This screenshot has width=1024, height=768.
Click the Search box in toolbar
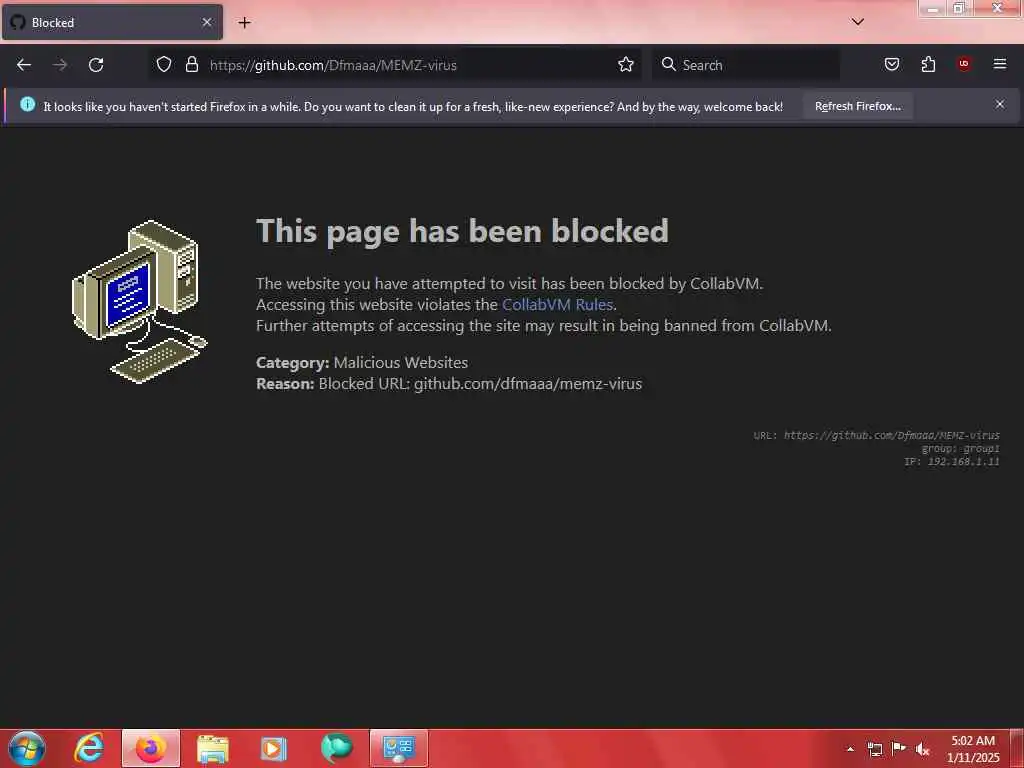[x=746, y=65]
